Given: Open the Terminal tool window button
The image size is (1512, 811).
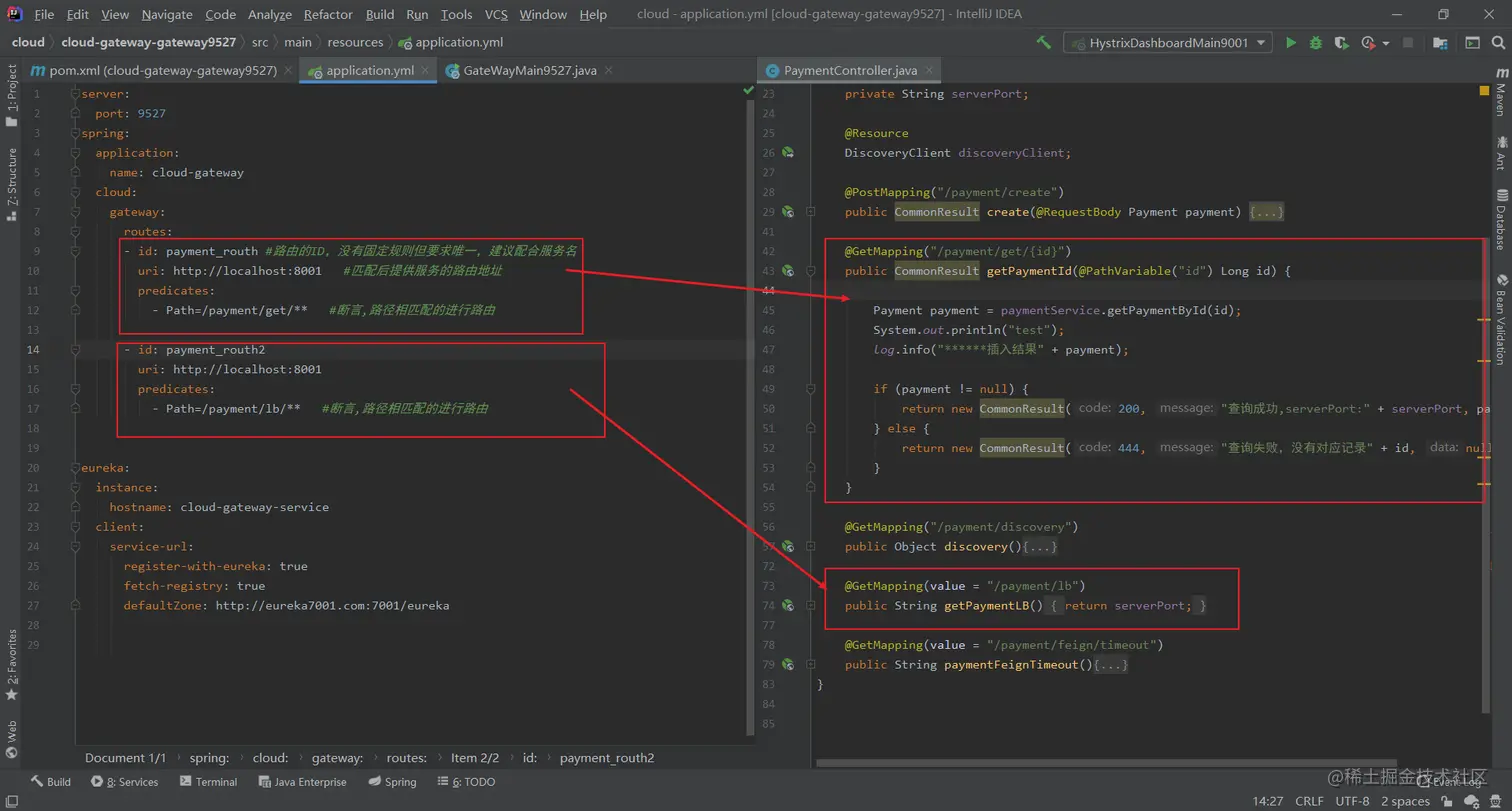Looking at the screenshot, I should pyautogui.click(x=208, y=782).
